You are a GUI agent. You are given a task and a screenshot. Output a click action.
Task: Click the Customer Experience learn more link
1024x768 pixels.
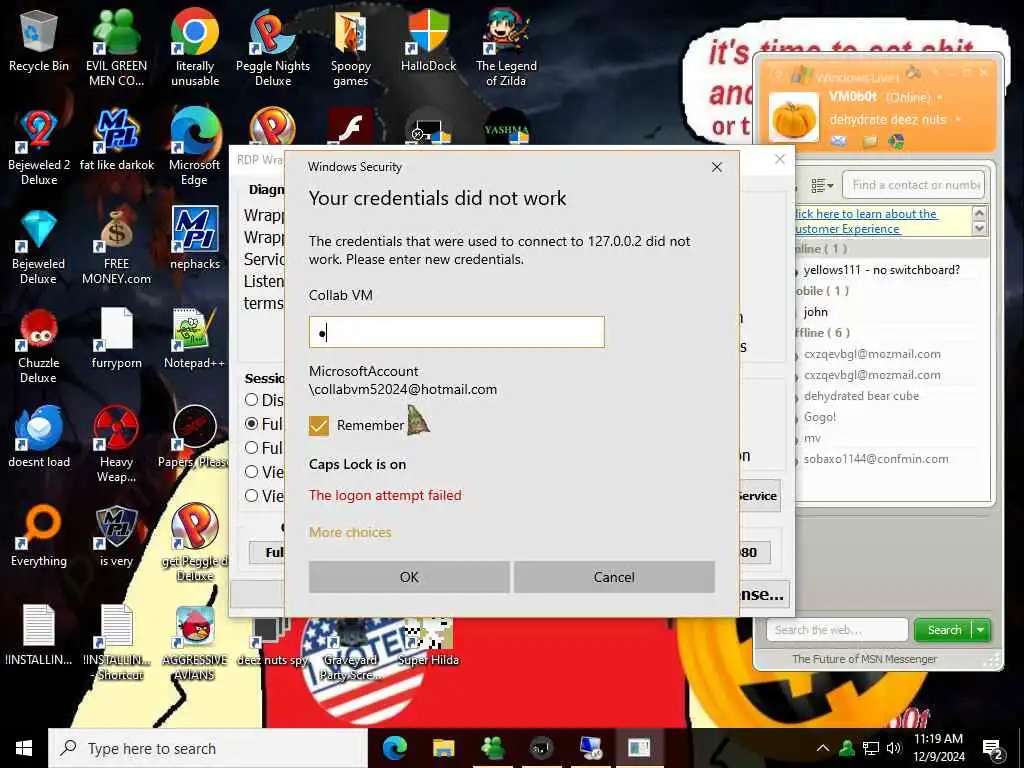(865, 221)
